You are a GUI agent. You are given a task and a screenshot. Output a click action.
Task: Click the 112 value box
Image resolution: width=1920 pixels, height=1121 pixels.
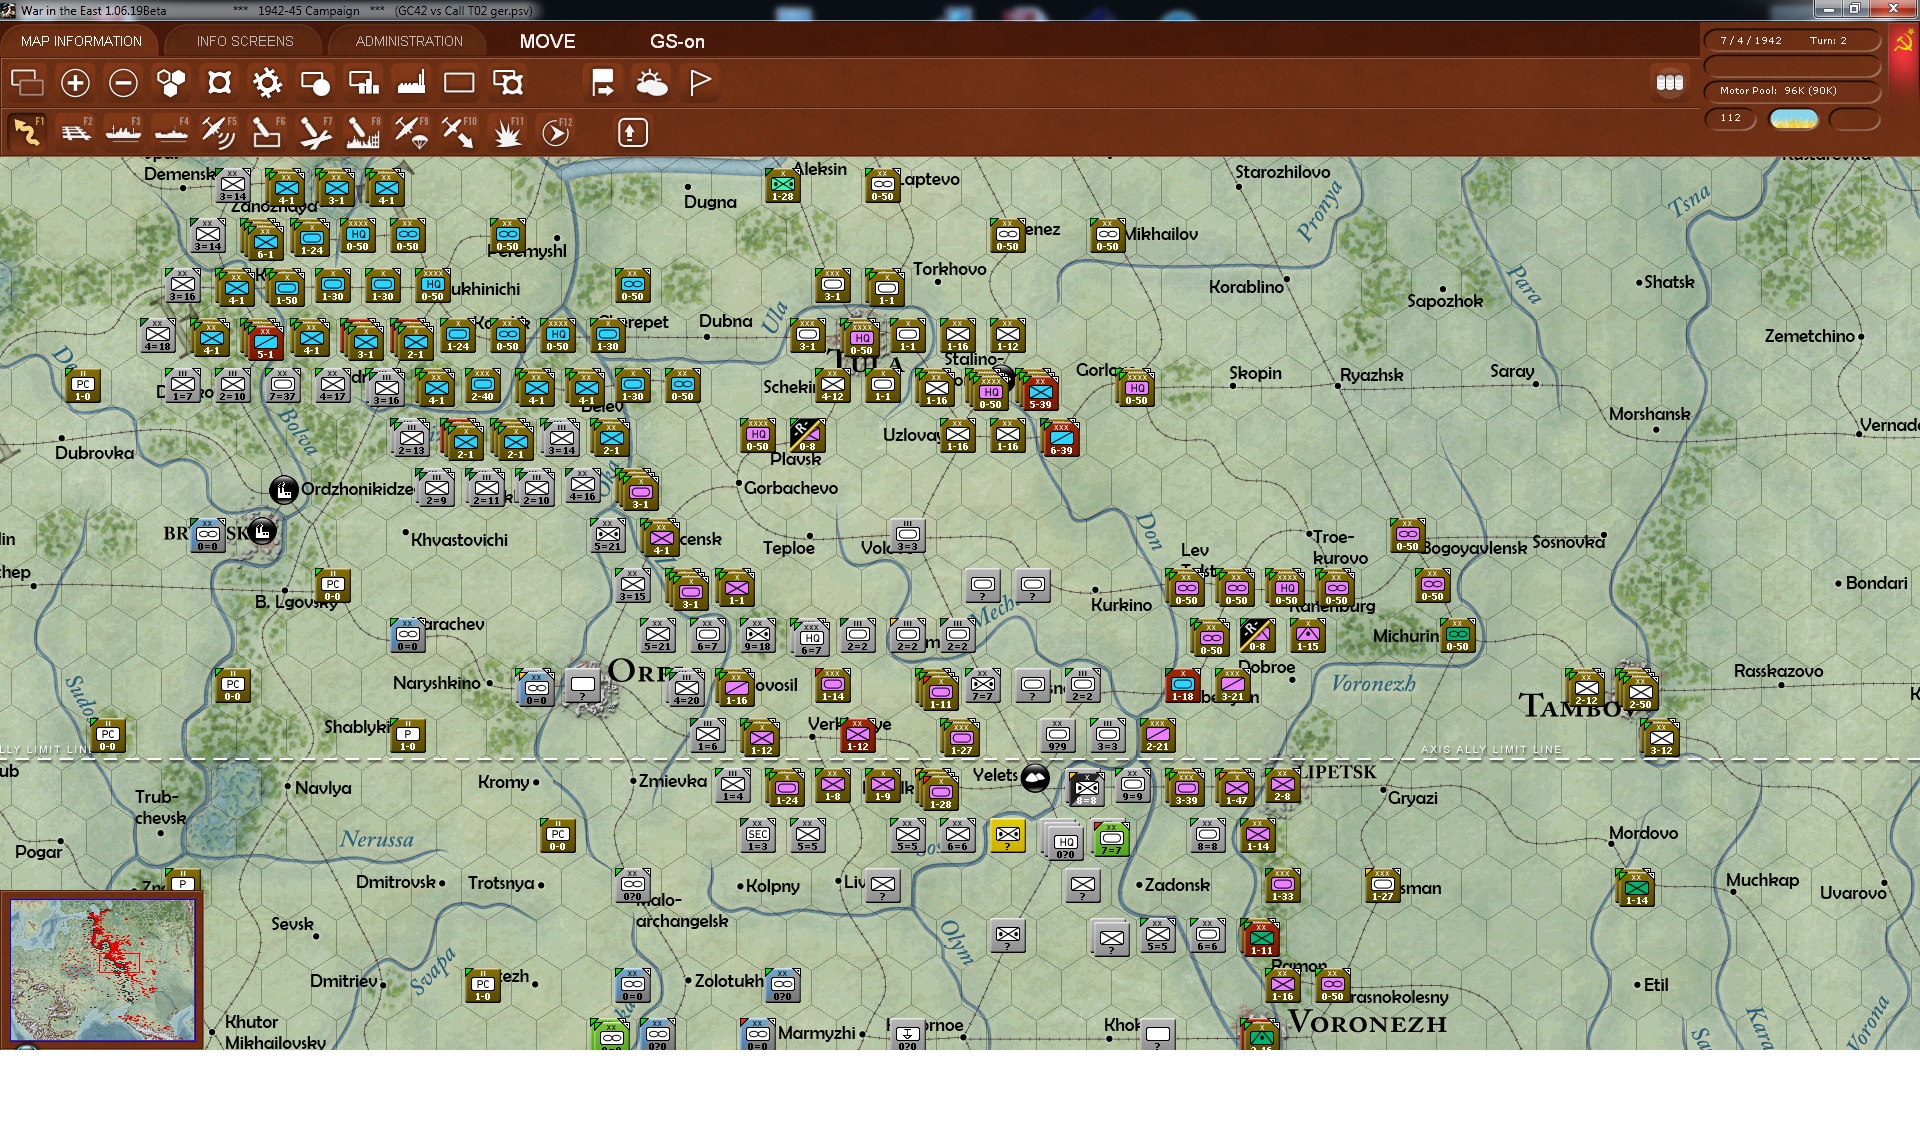1730,119
